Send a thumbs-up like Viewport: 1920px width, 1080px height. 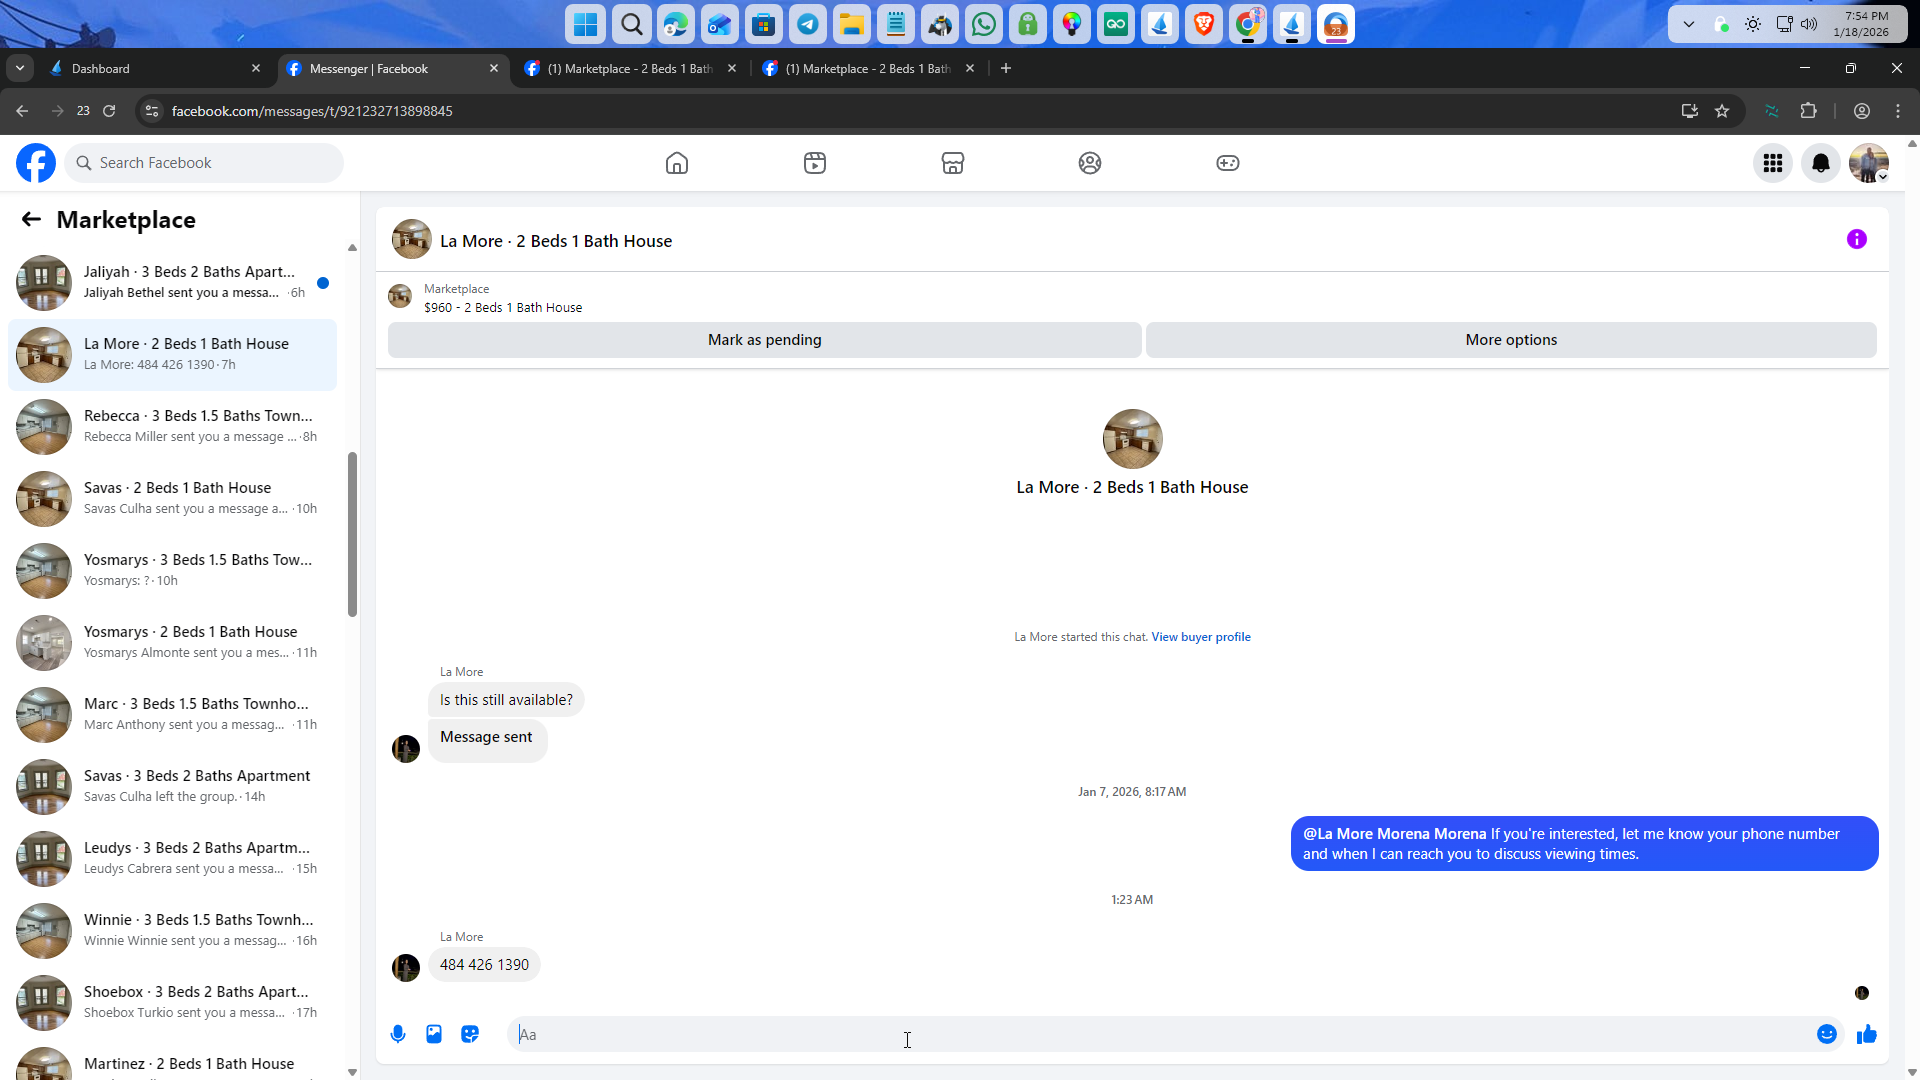pos(1867,1034)
